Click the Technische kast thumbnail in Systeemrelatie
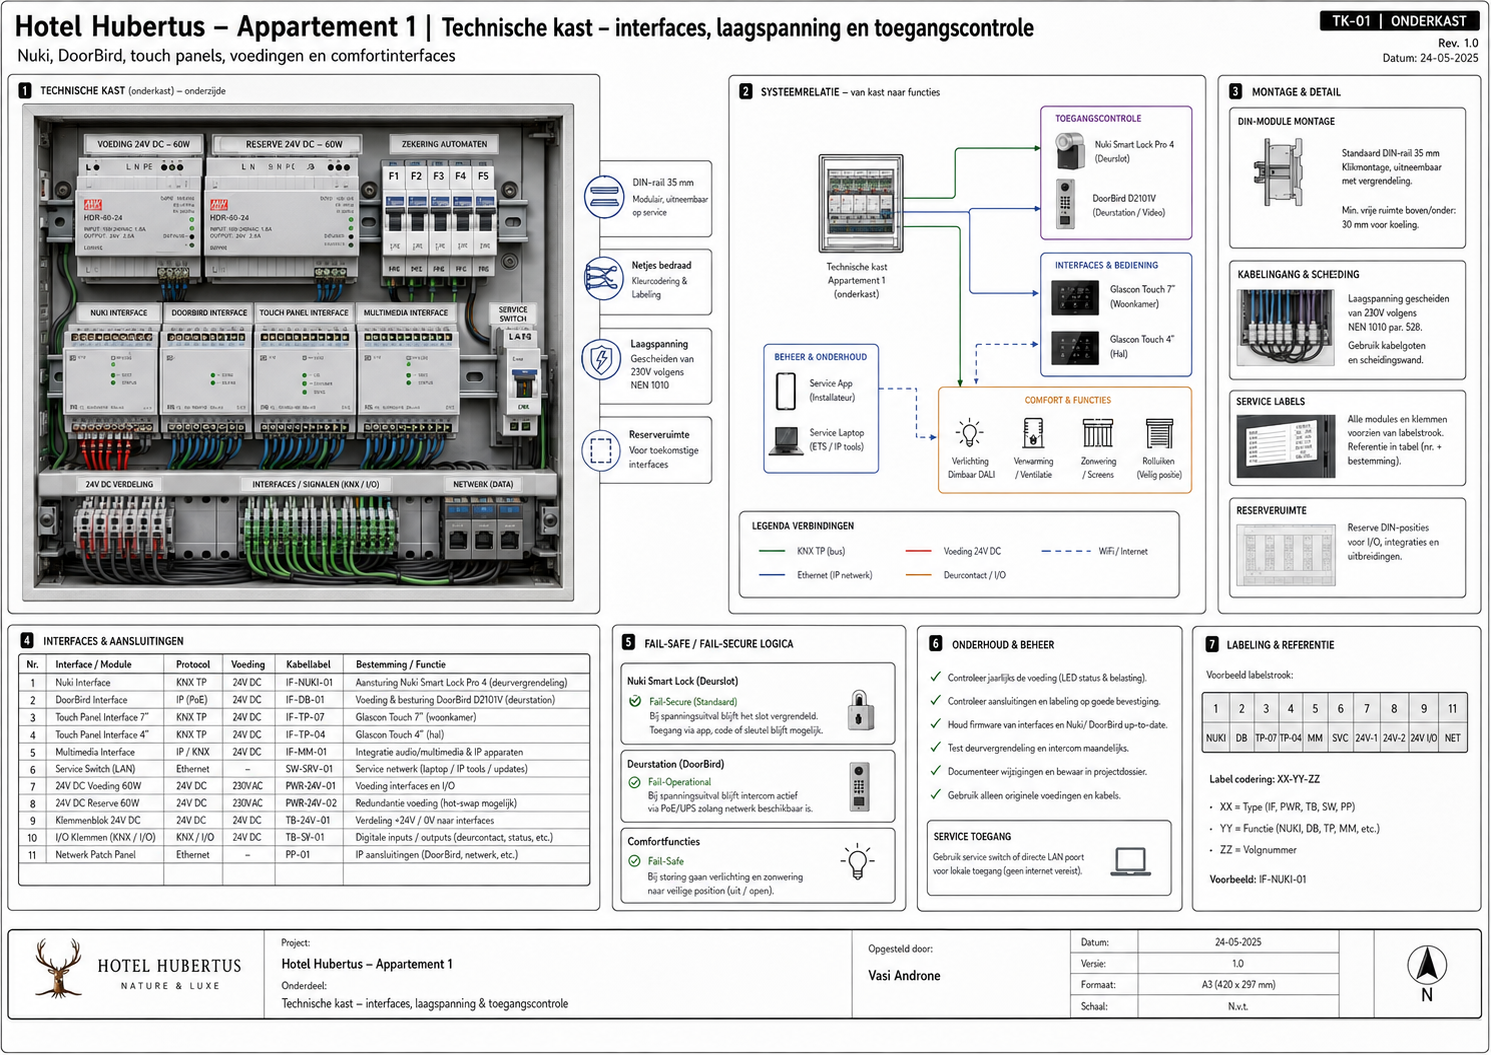The image size is (1491, 1055). click(861, 205)
